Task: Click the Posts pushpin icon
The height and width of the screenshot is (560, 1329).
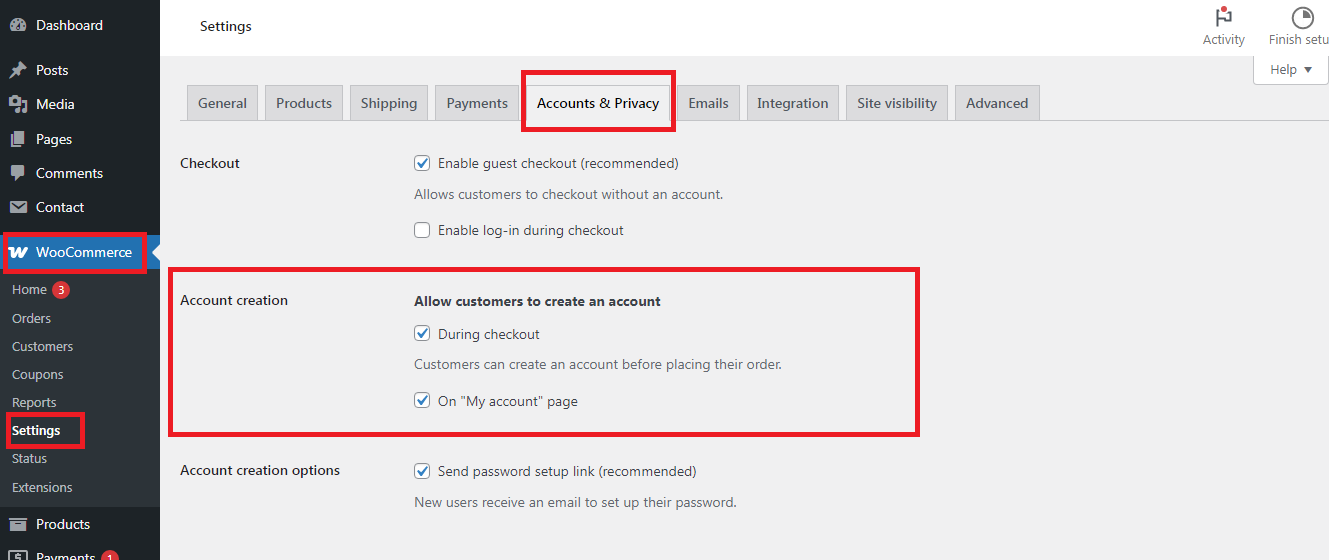Action: click(18, 70)
